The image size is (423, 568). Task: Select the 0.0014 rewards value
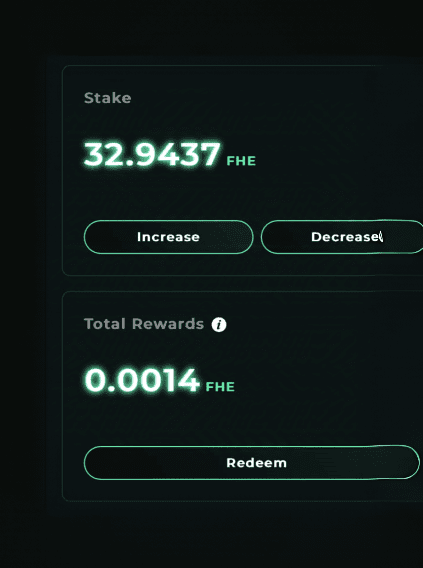[142, 380]
